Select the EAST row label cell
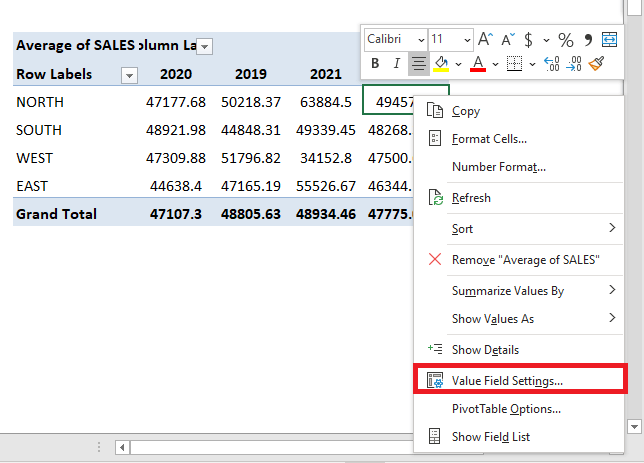The image size is (644, 463). click(32, 186)
